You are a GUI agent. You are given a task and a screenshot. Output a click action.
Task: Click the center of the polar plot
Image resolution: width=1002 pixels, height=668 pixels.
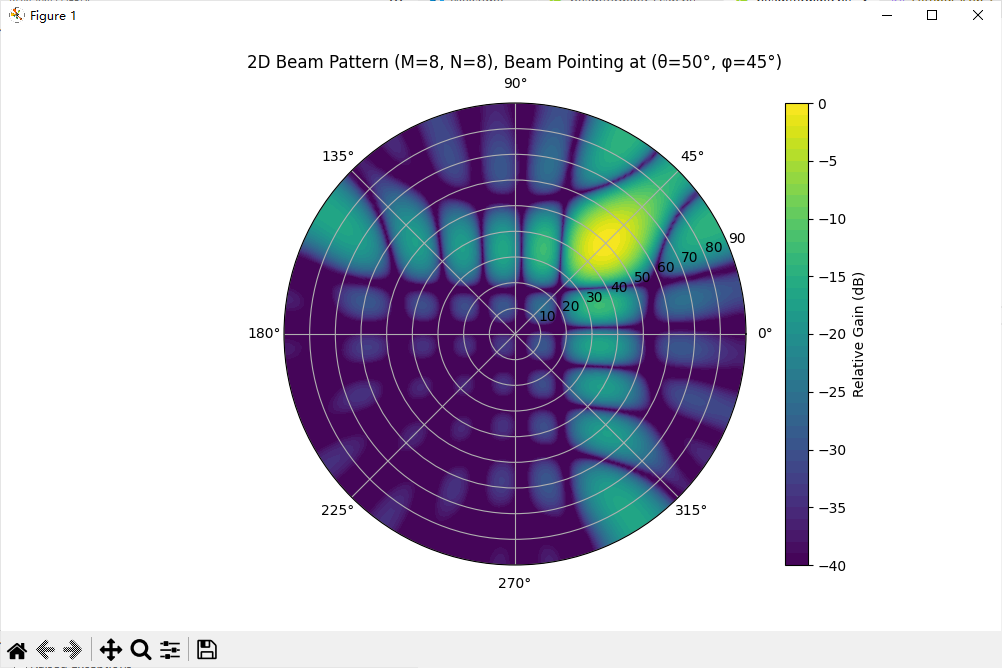tap(515, 334)
